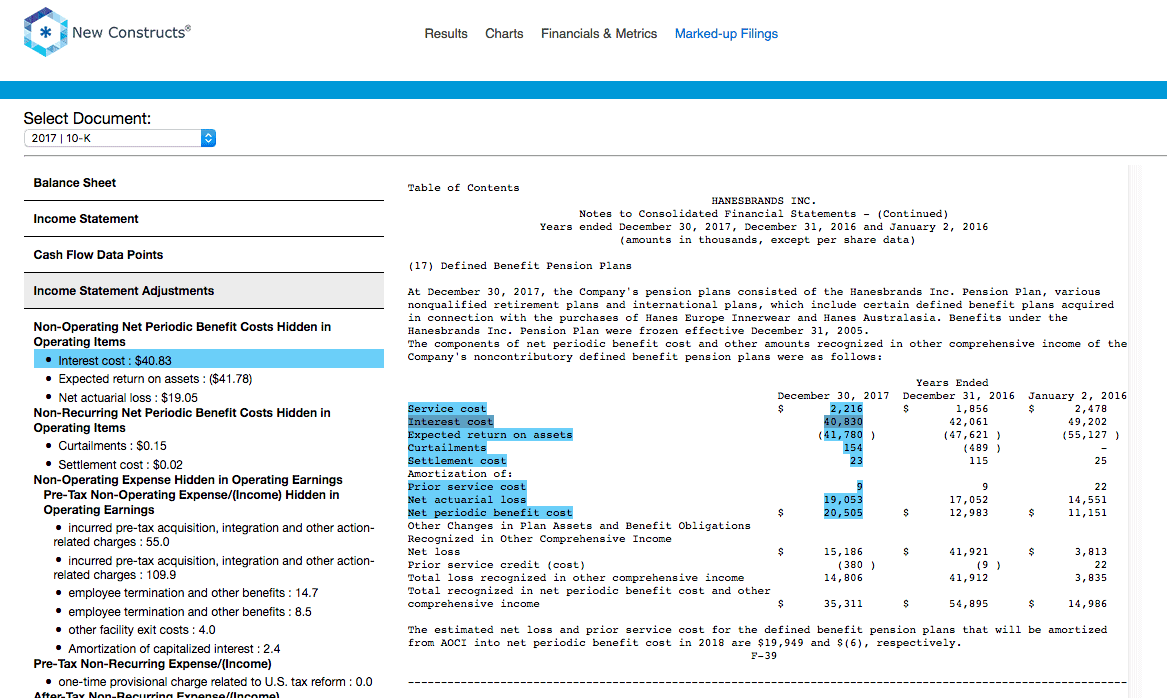Select acquisition and integration charges item valued 55.0

214,535
